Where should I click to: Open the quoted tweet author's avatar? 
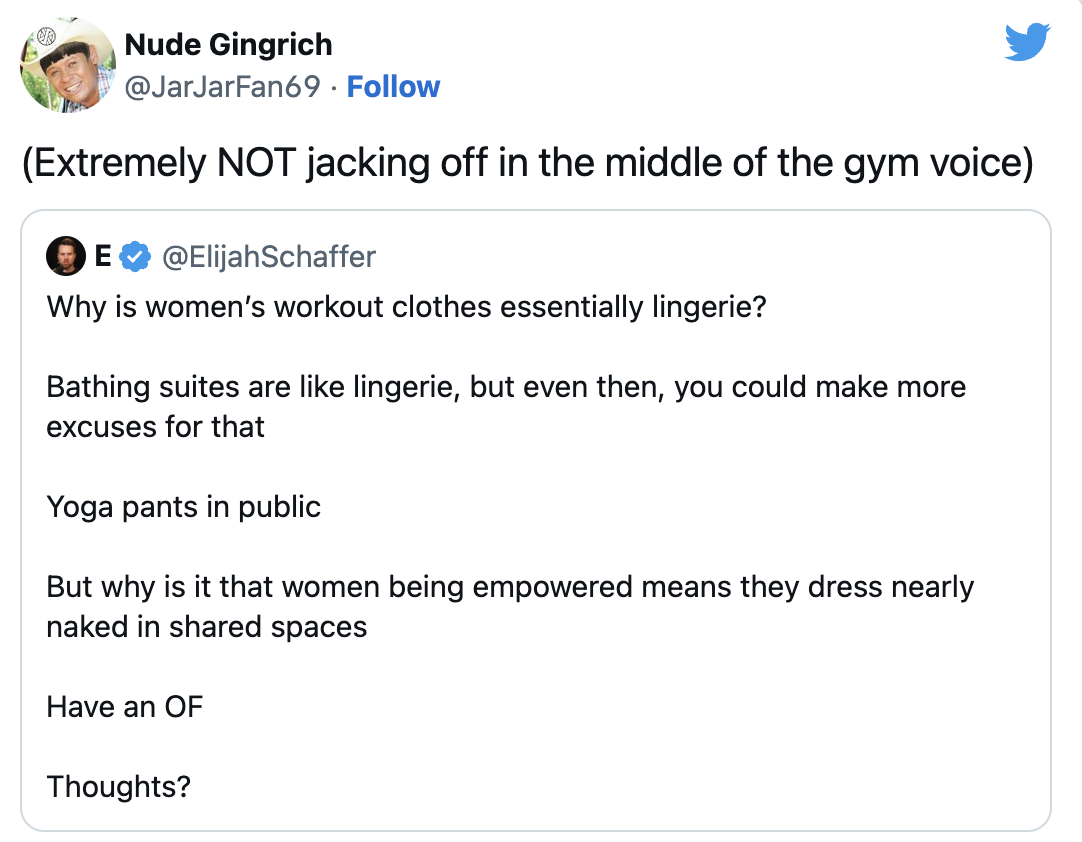click(x=66, y=256)
